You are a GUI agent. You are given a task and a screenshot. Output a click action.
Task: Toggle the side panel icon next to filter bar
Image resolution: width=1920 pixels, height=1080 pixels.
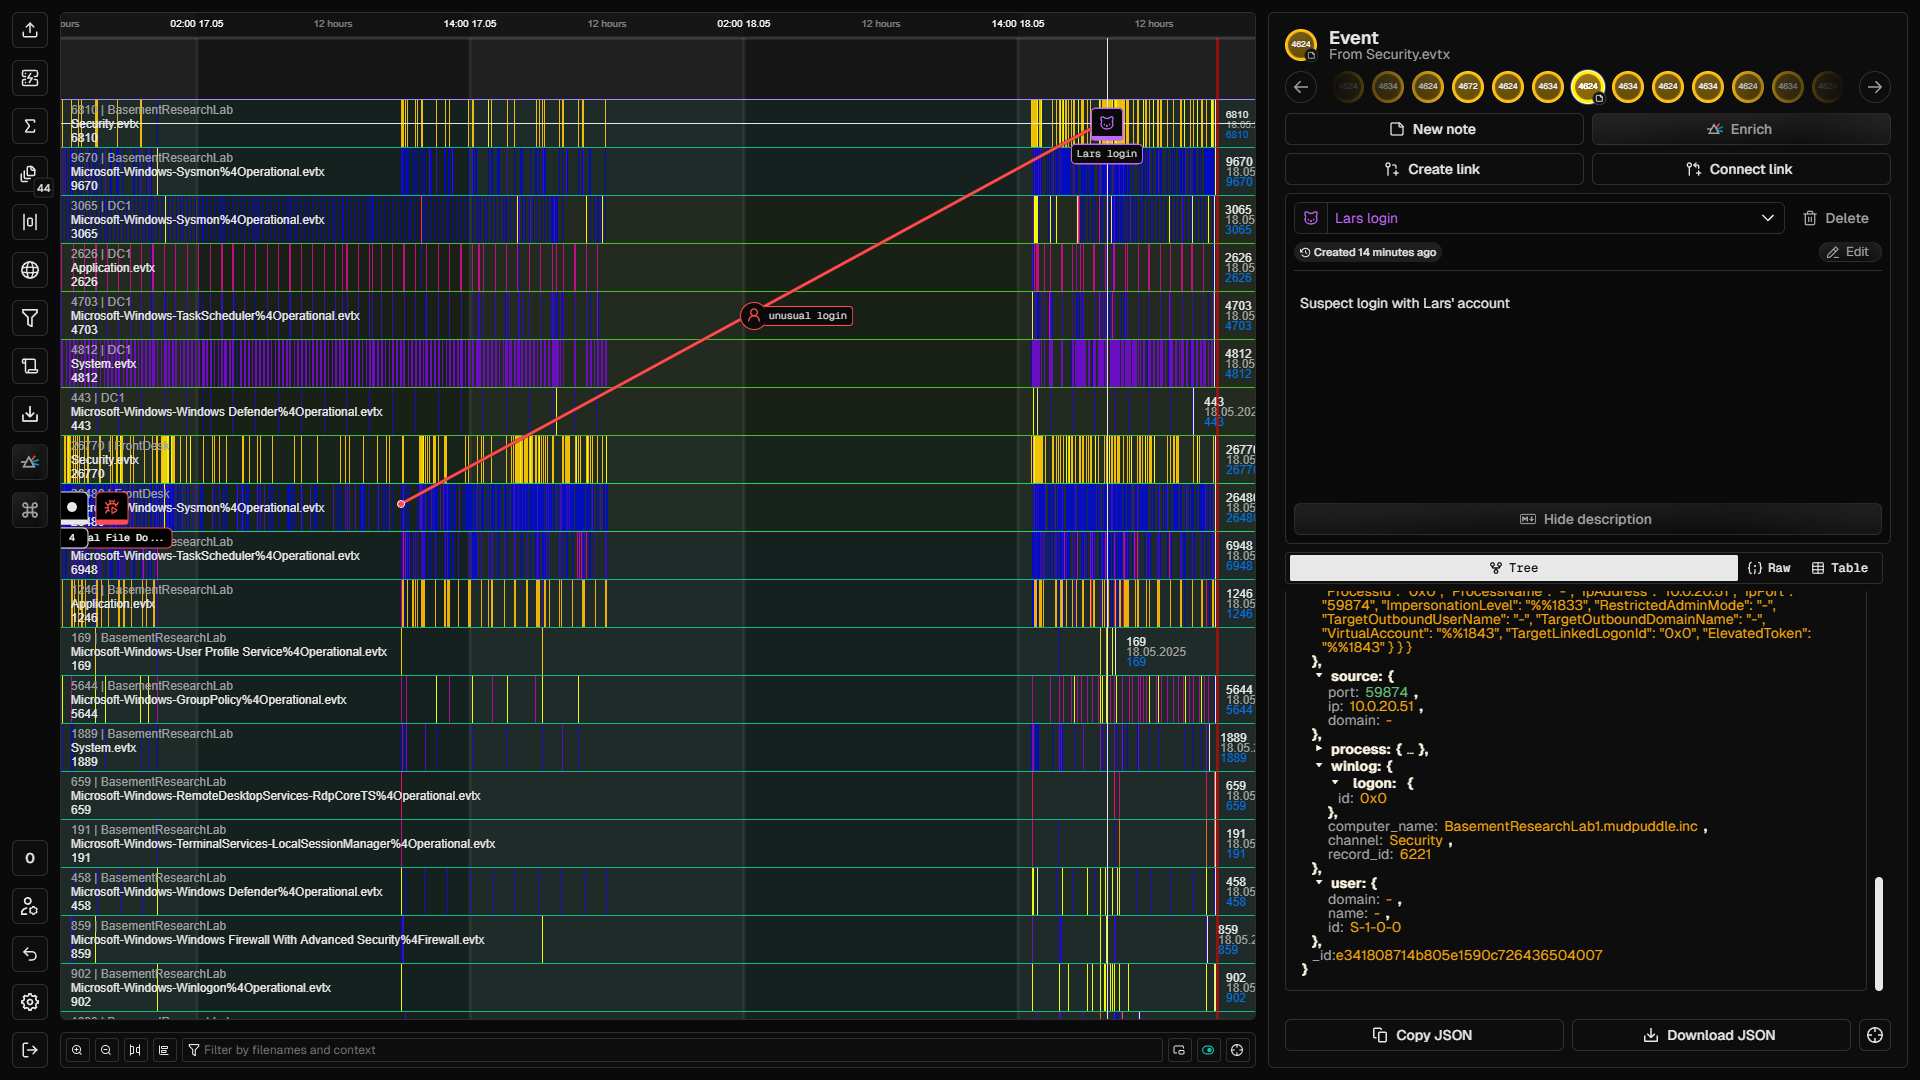pyautogui.click(x=1180, y=1050)
